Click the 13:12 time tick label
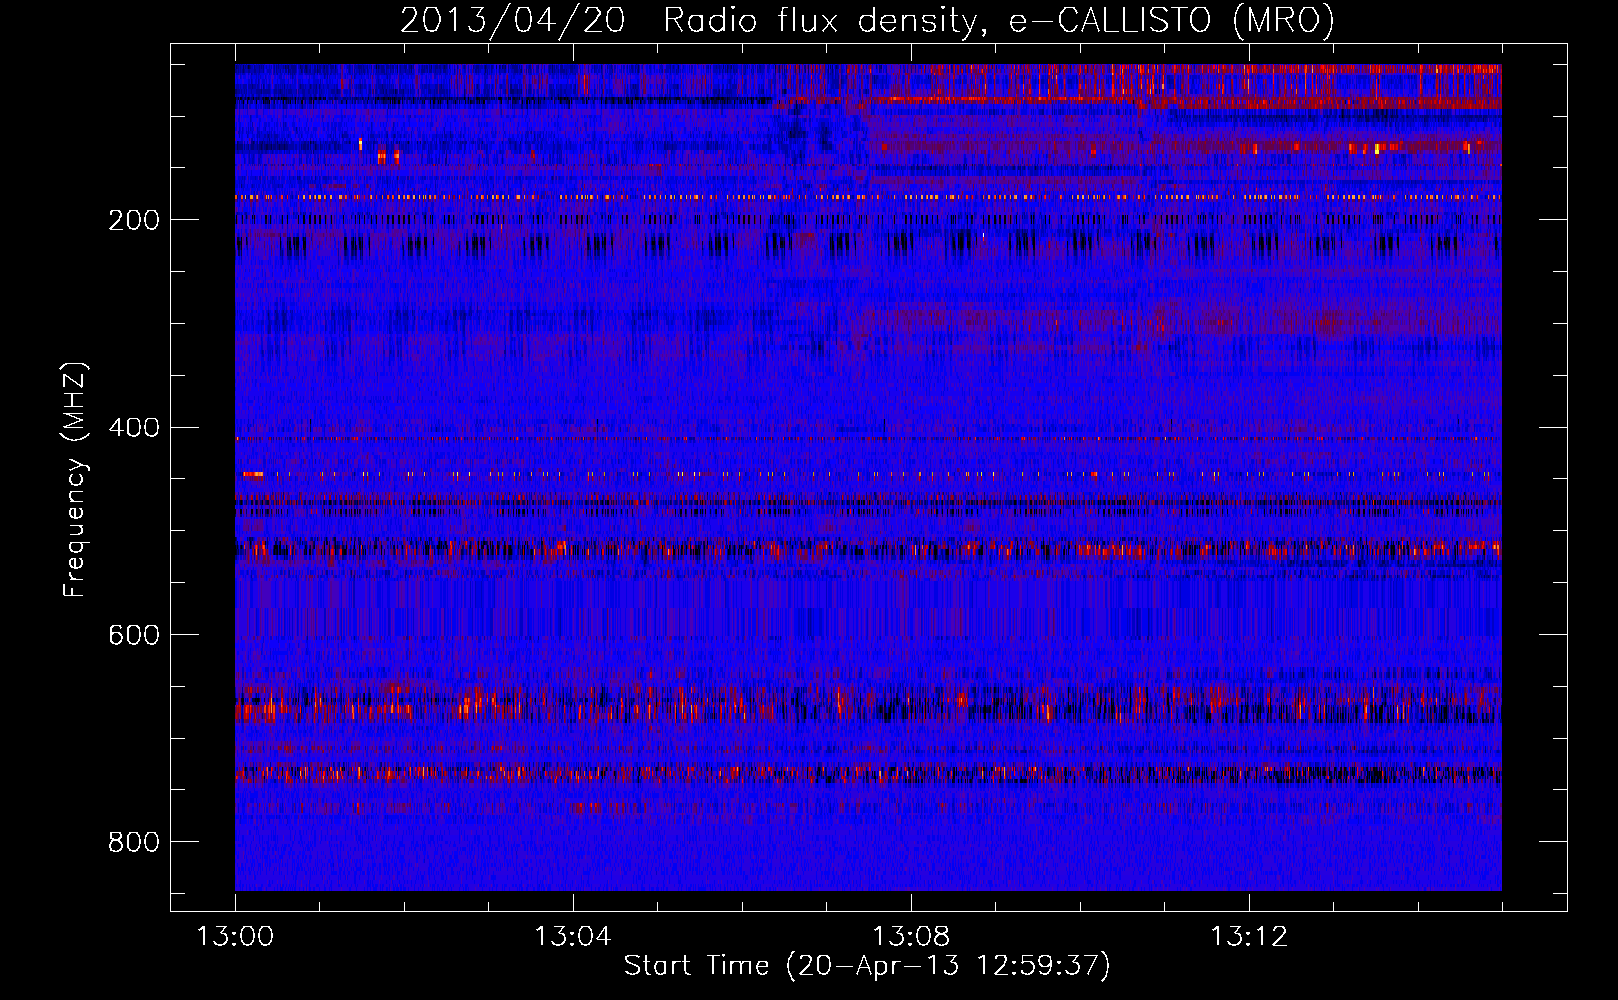1618x1000 pixels. pyautogui.click(x=1249, y=937)
